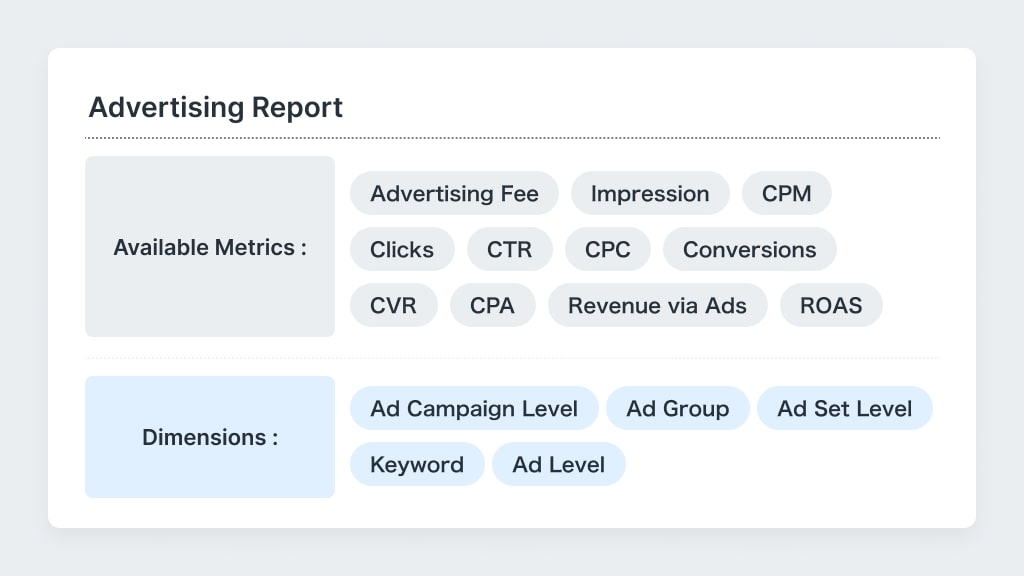Screen dimensions: 1024x576
Task: Click the CPC metric pill
Action: (x=607, y=249)
